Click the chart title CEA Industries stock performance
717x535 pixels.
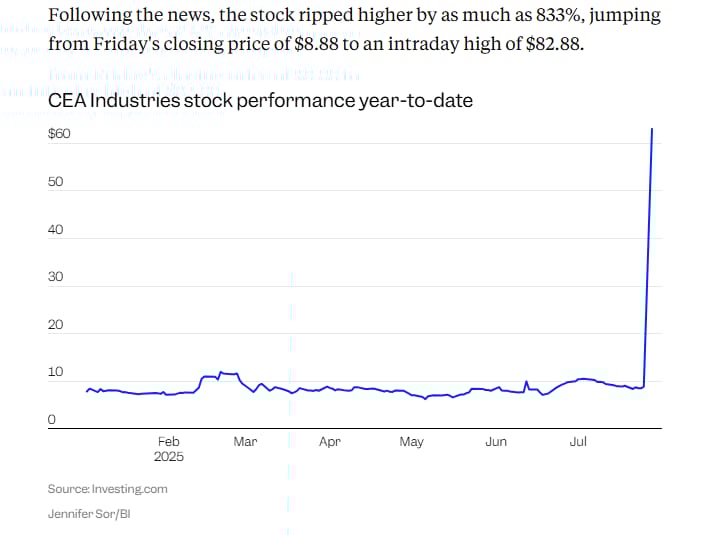260,101
